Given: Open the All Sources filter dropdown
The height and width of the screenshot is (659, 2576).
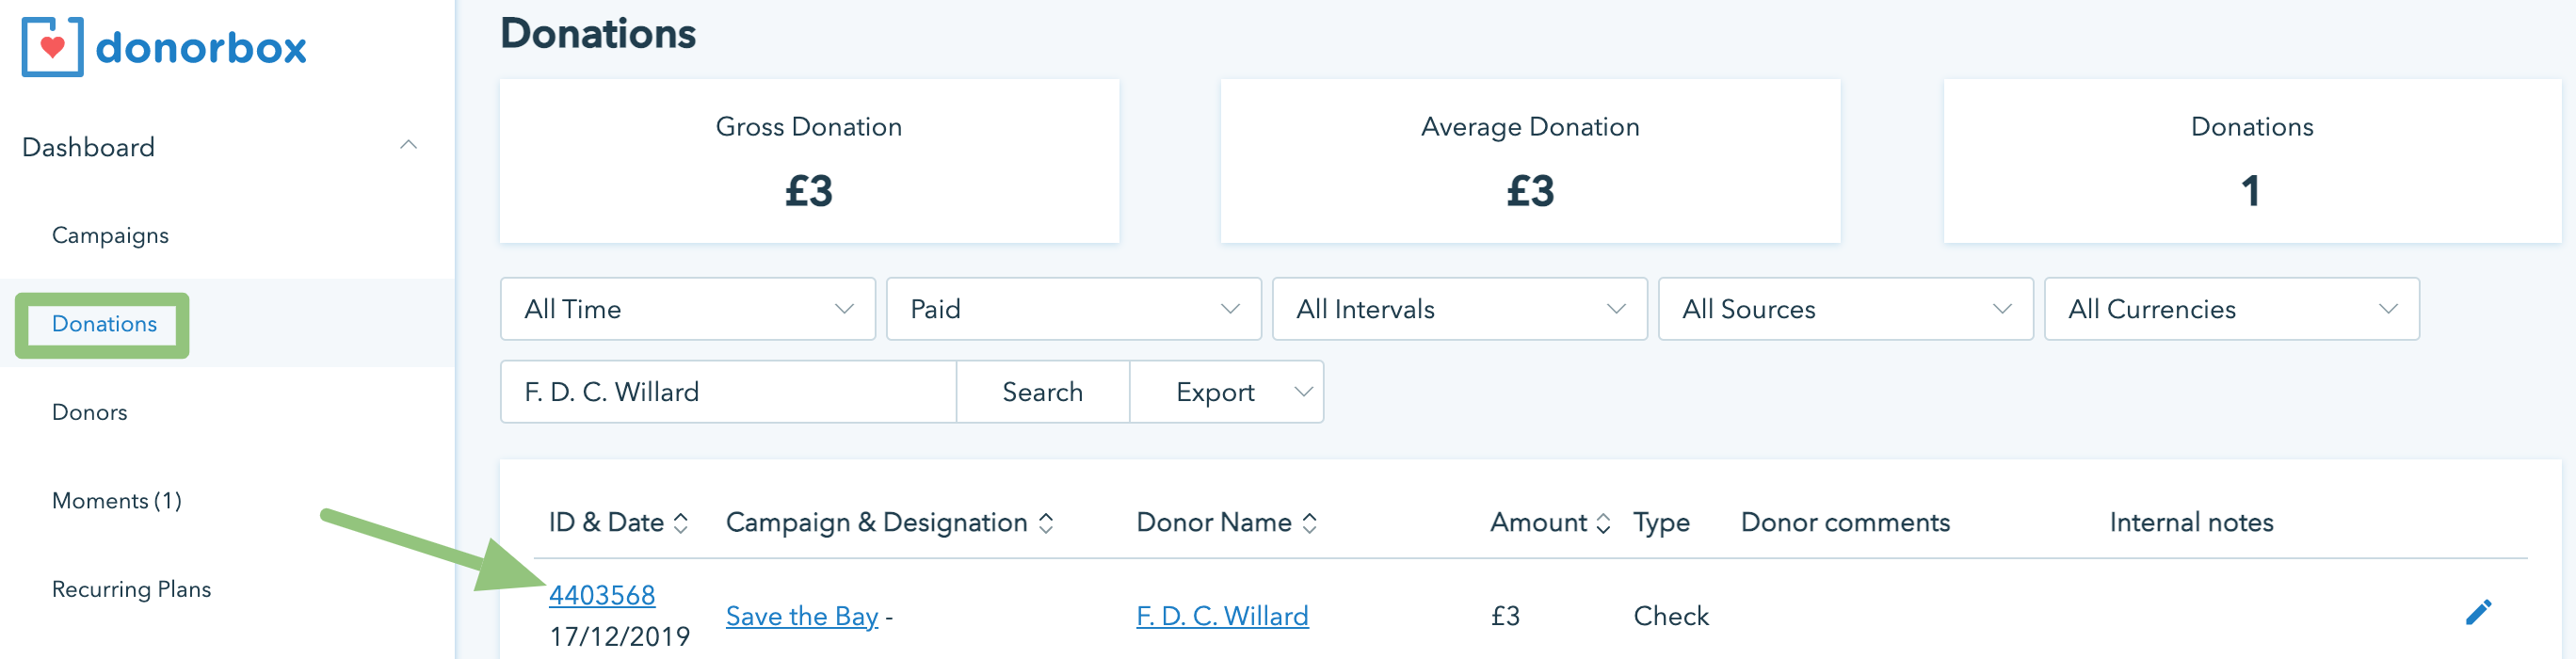Looking at the screenshot, I should (1845, 309).
